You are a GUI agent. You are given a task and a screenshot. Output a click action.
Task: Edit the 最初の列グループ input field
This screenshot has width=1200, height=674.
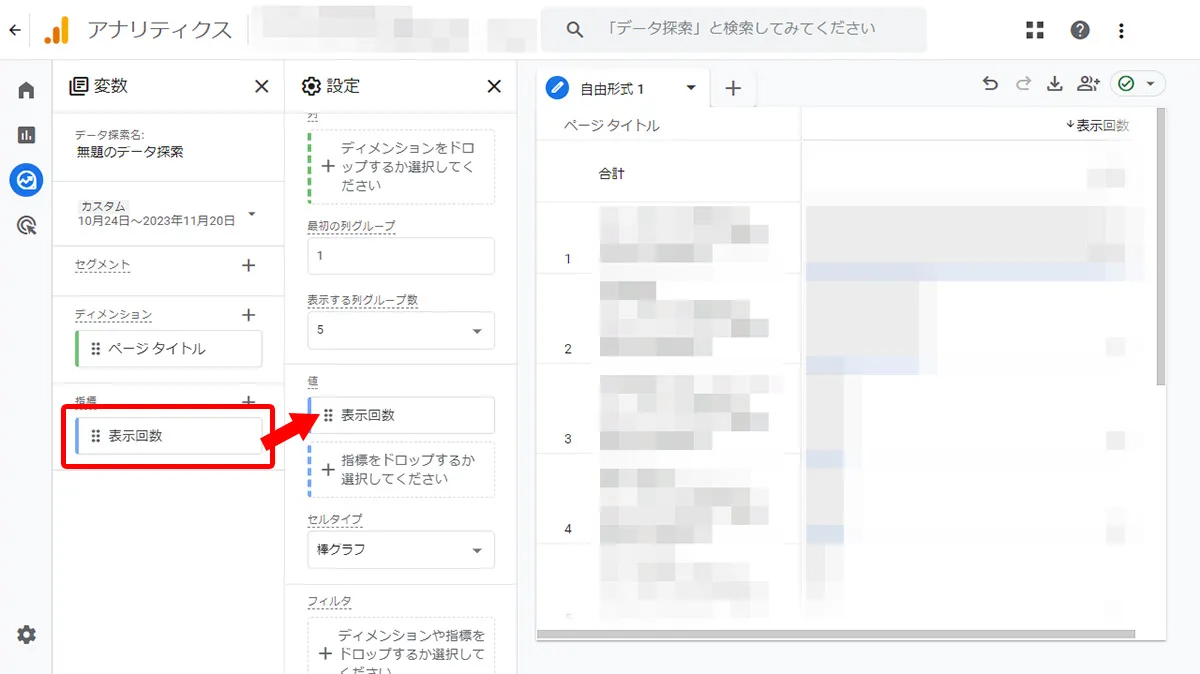tap(400, 256)
